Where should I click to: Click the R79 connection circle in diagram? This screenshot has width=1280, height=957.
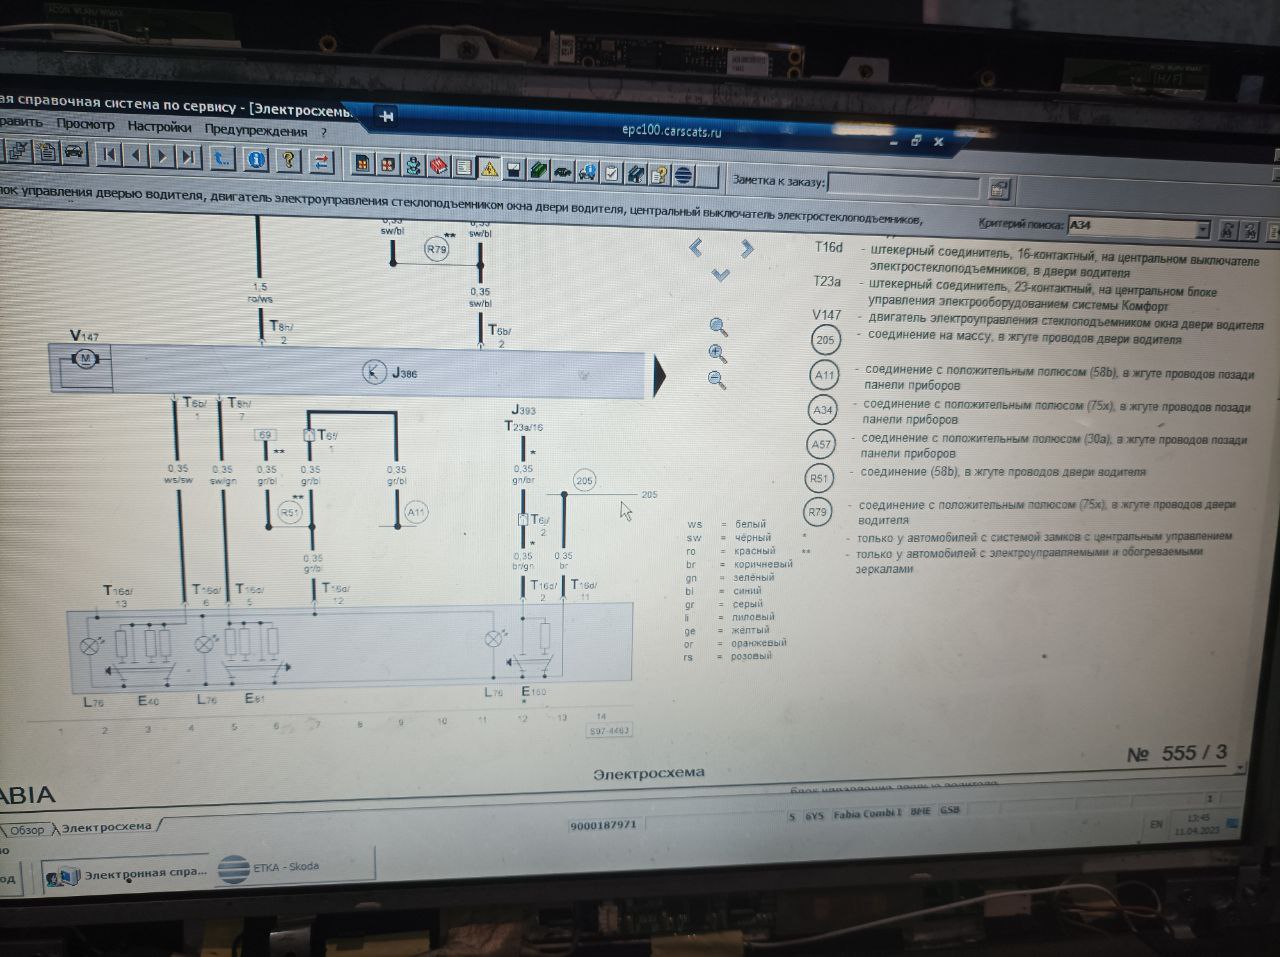coord(436,249)
